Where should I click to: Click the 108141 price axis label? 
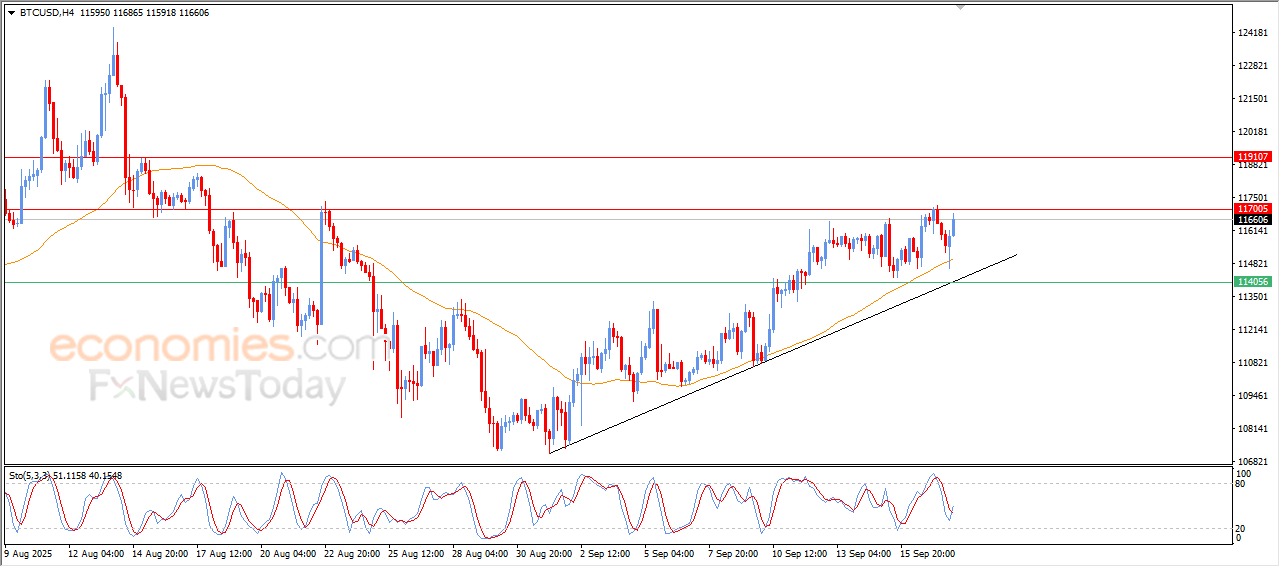pos(1253,429)
